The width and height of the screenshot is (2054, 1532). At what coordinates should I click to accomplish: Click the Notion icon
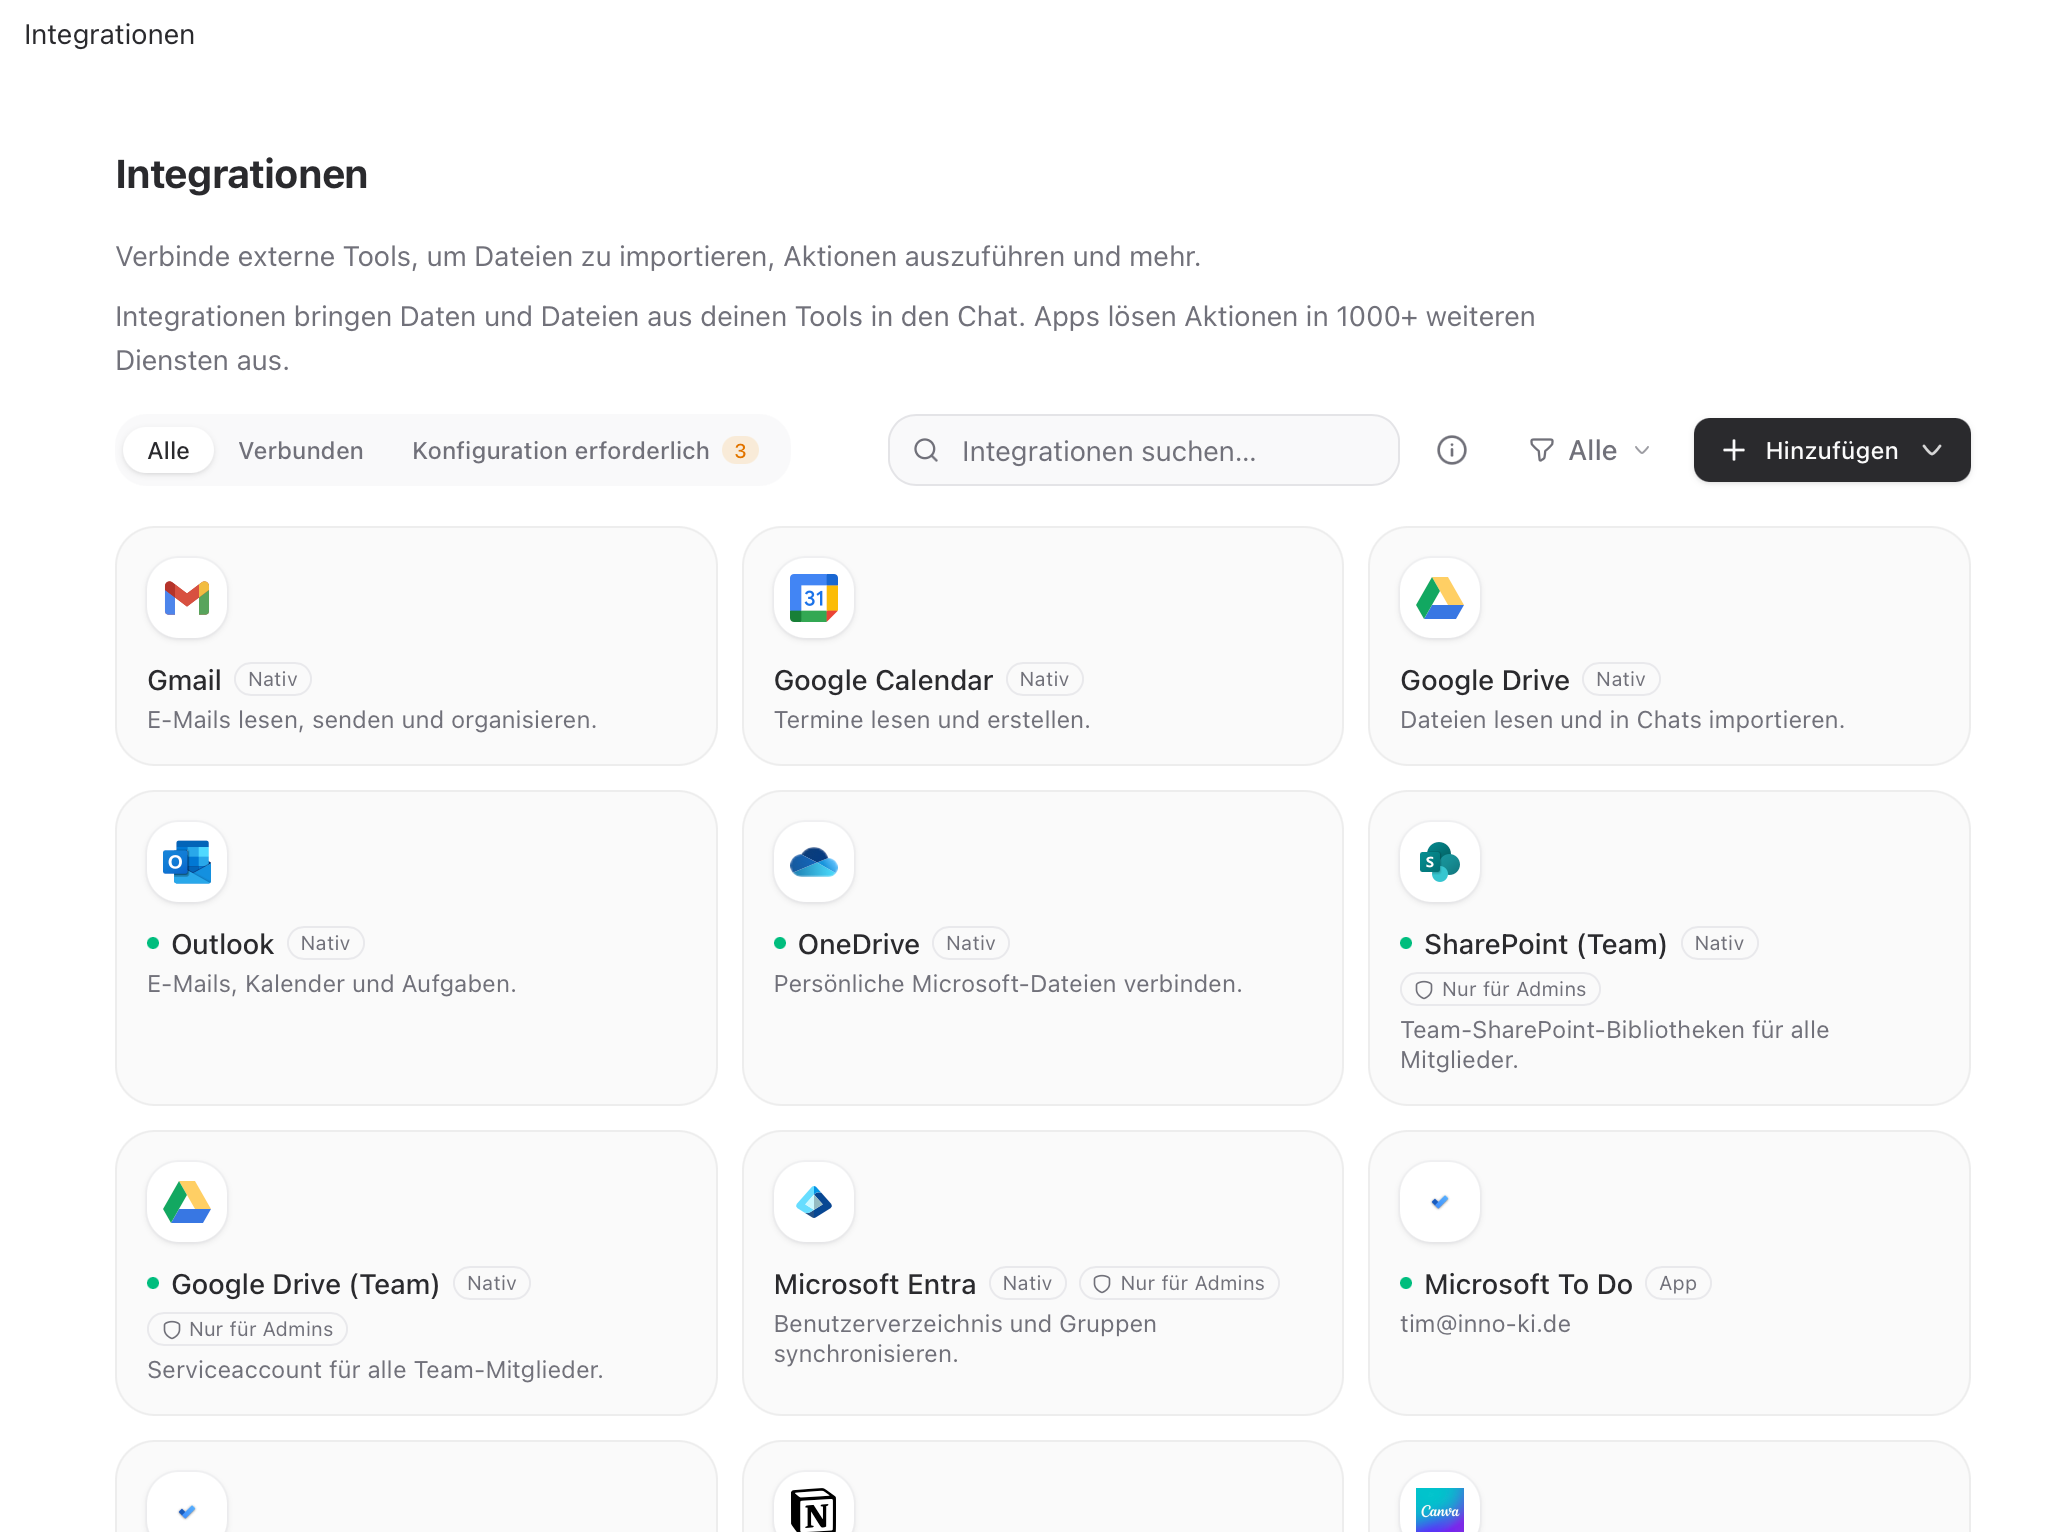pyautogui.click(x=814, y=1510)
